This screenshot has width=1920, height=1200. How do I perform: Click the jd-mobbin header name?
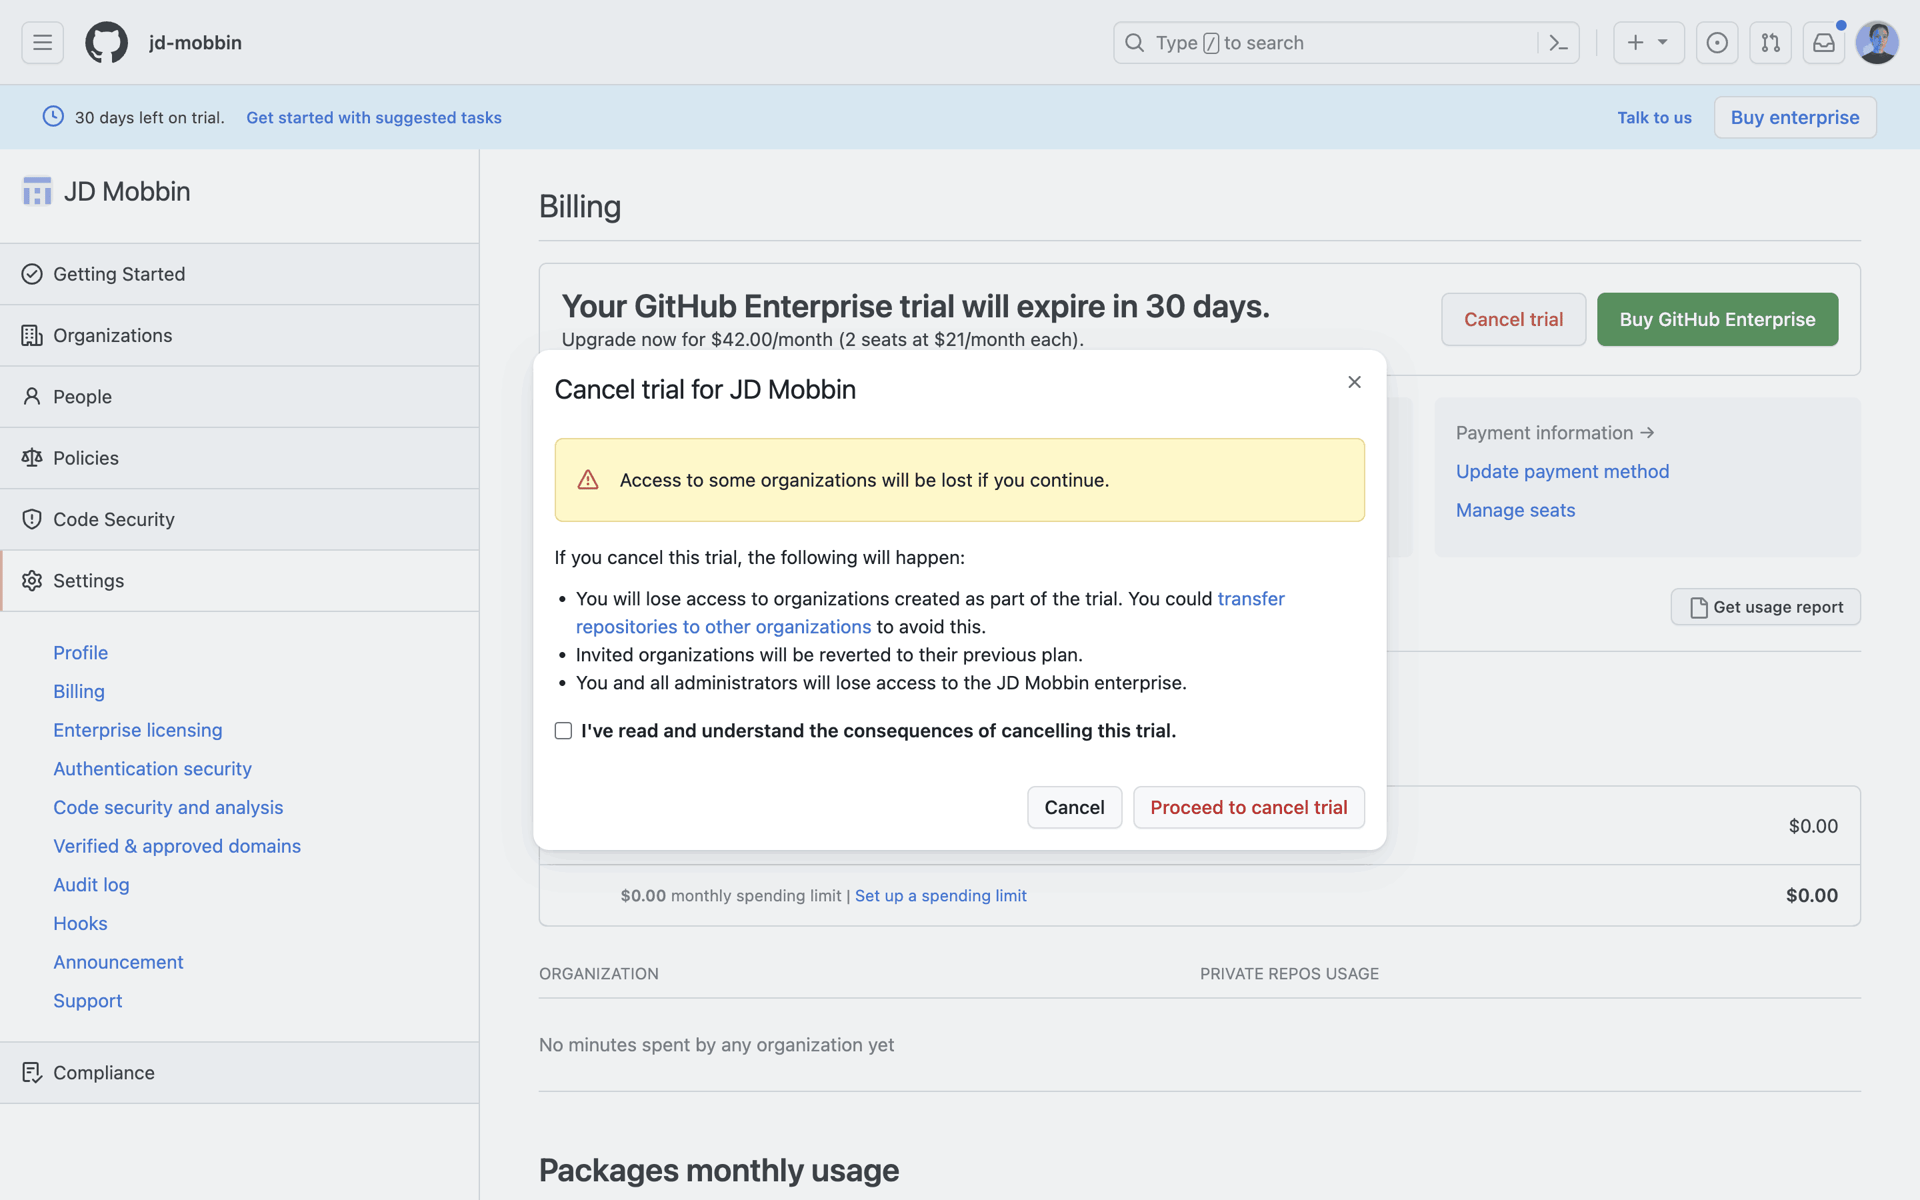195,43
